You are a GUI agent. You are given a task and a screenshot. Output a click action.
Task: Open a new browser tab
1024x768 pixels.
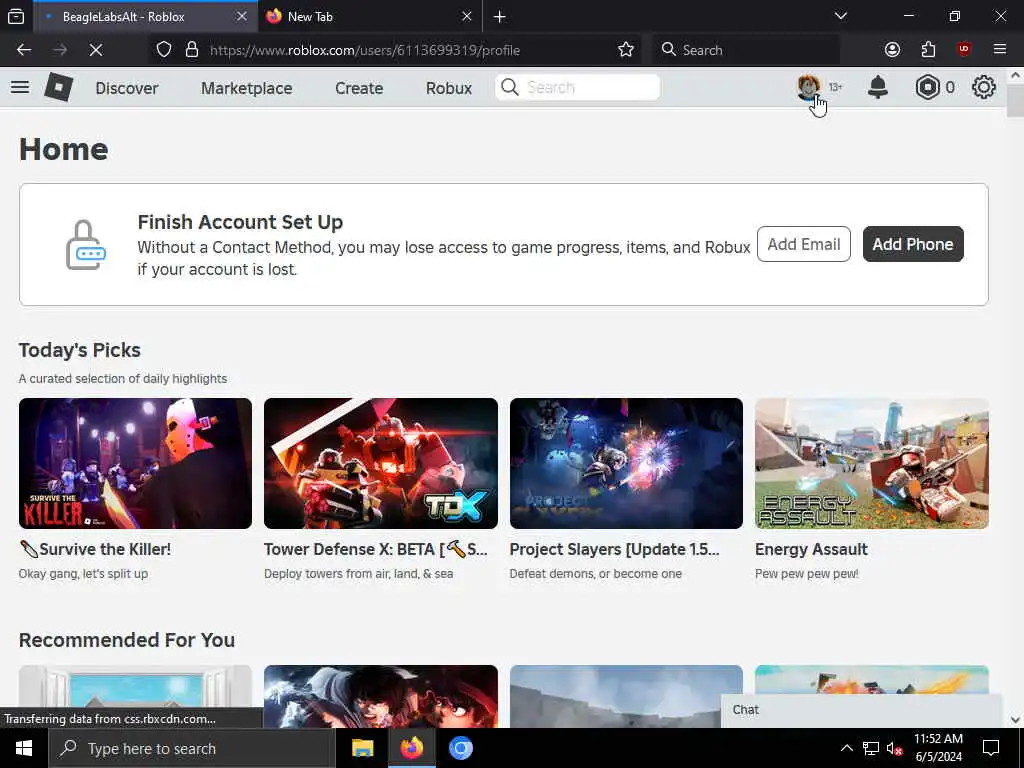[x=500, y=16]
